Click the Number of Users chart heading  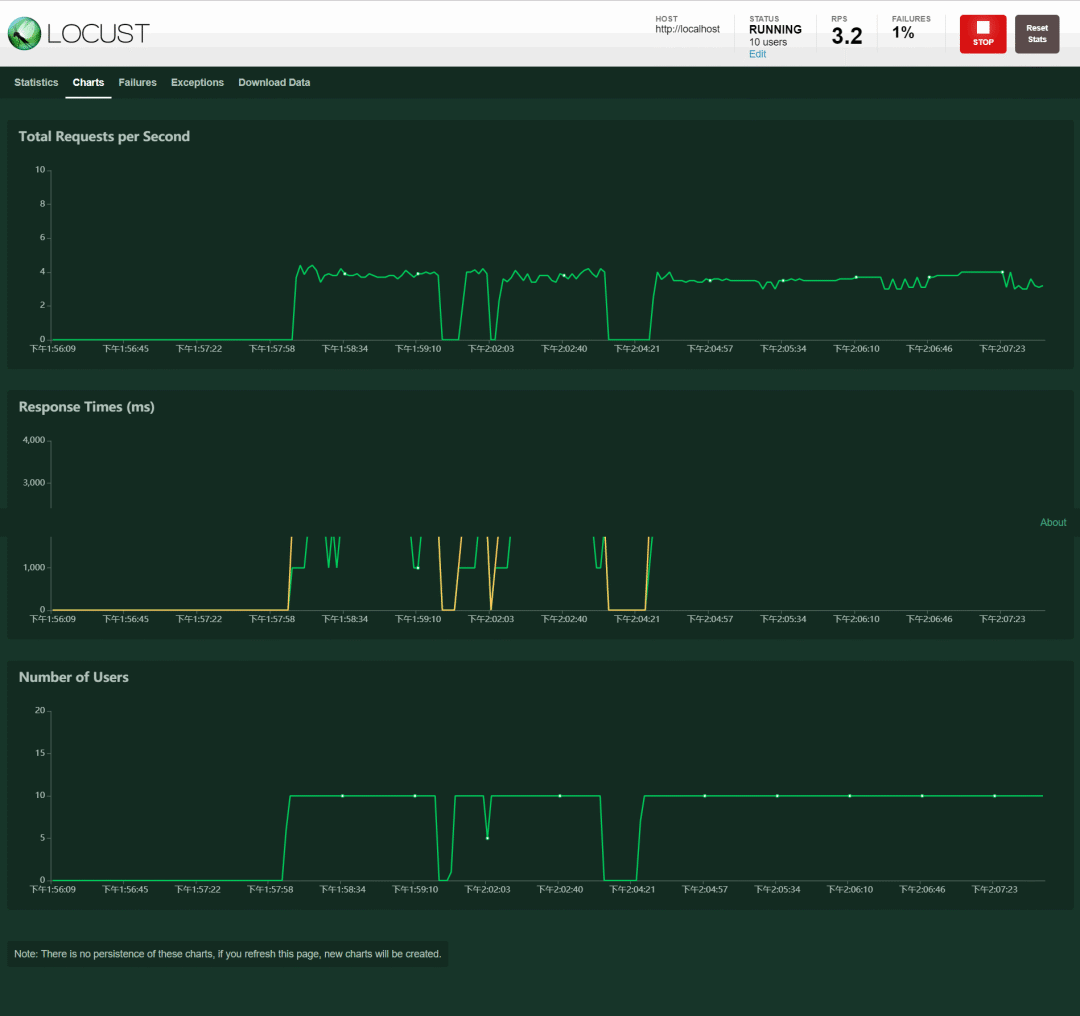[74, 677]
